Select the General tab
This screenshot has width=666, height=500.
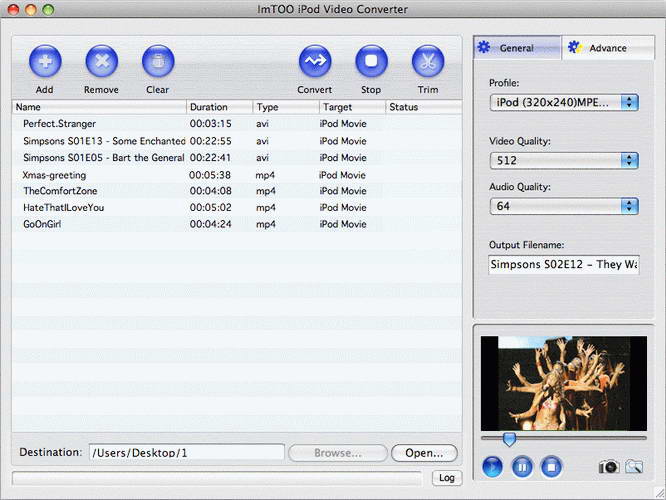[x=516, y=48]
